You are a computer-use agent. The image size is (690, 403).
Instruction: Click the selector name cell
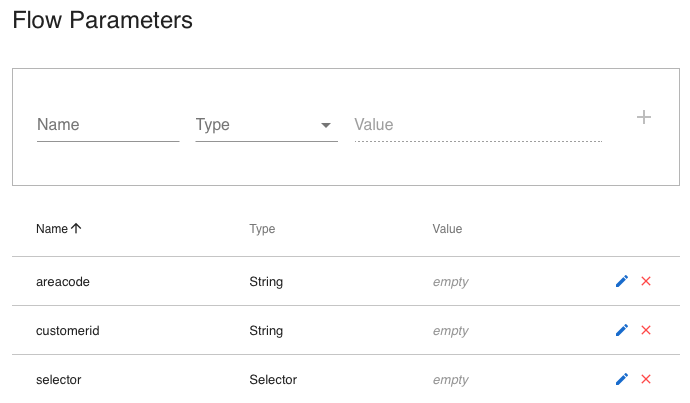[58, 379]
